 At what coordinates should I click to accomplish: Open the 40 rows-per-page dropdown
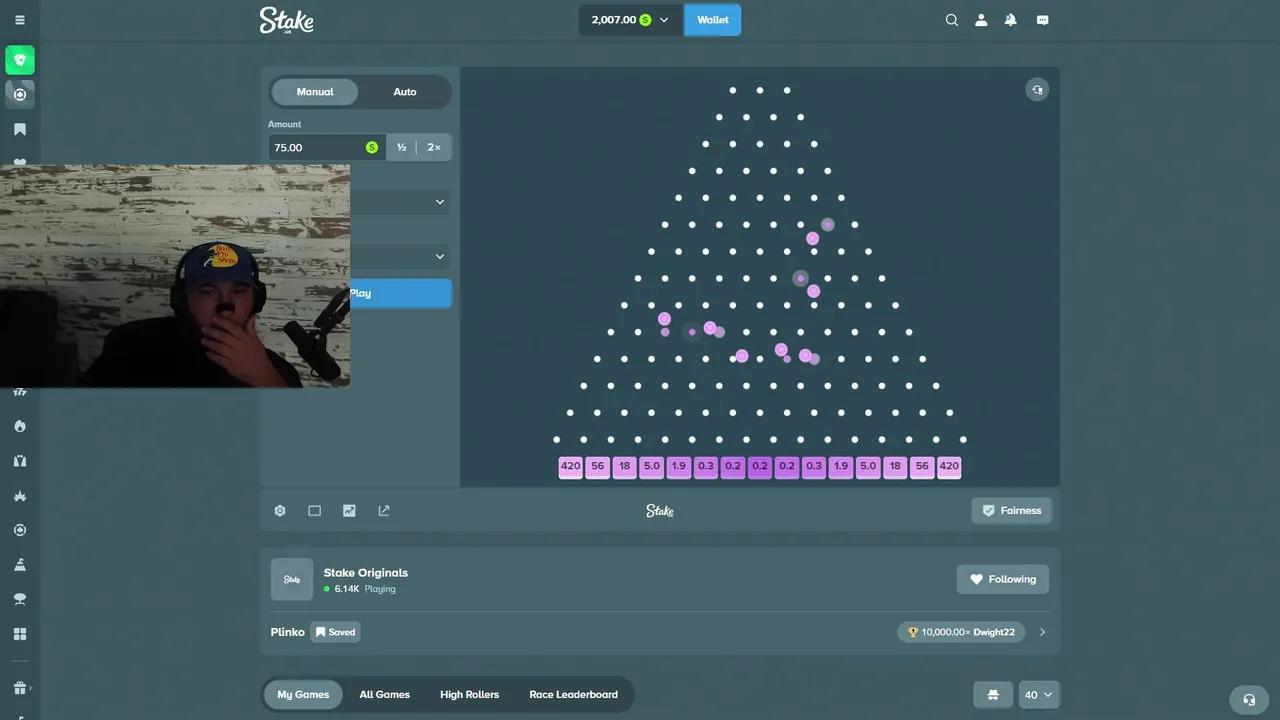pyautogui.click(x=1038, y=695)
